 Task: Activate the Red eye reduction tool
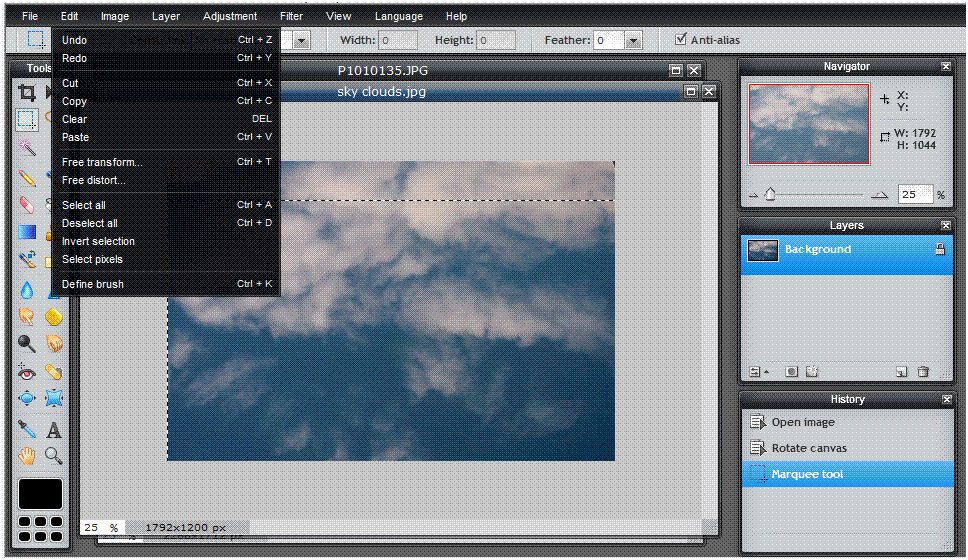point(27,372)
